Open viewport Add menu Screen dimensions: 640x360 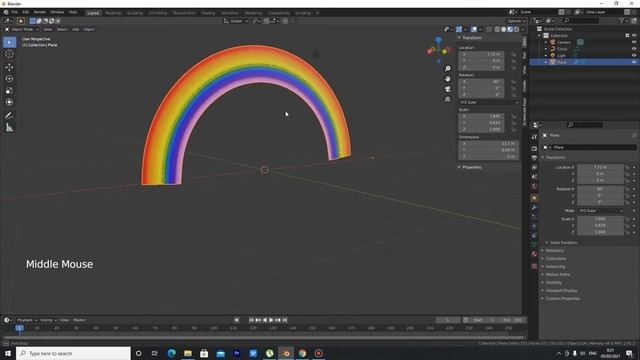[x=76, y=29]
